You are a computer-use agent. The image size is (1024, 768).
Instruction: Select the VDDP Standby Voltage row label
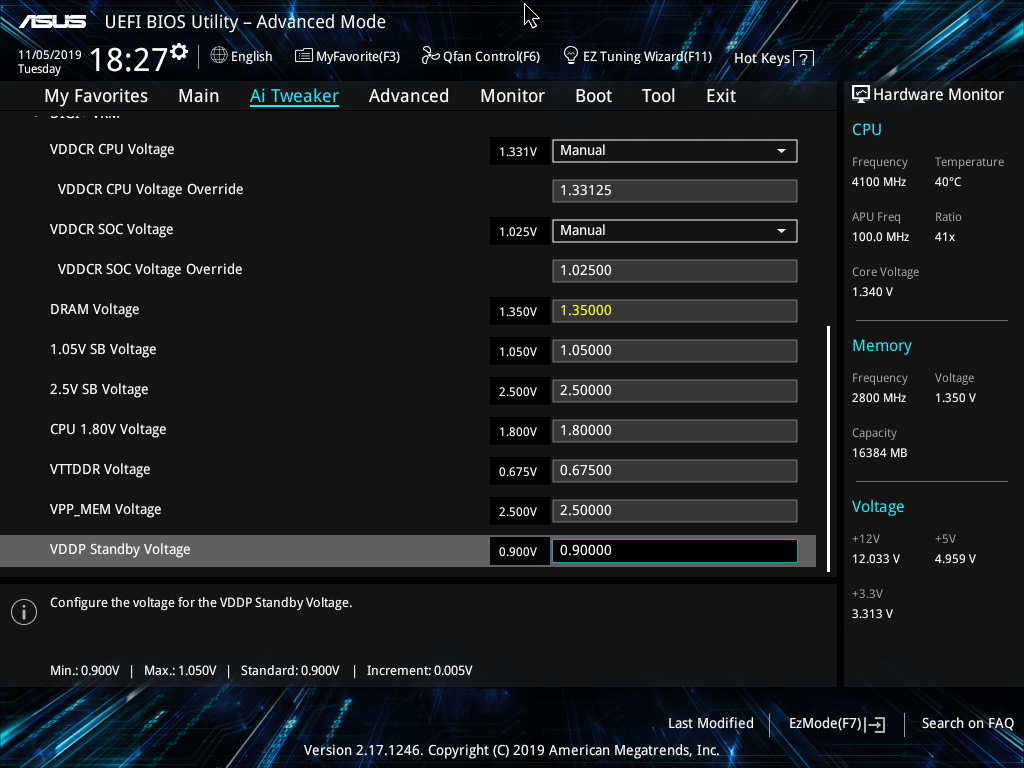120,549
